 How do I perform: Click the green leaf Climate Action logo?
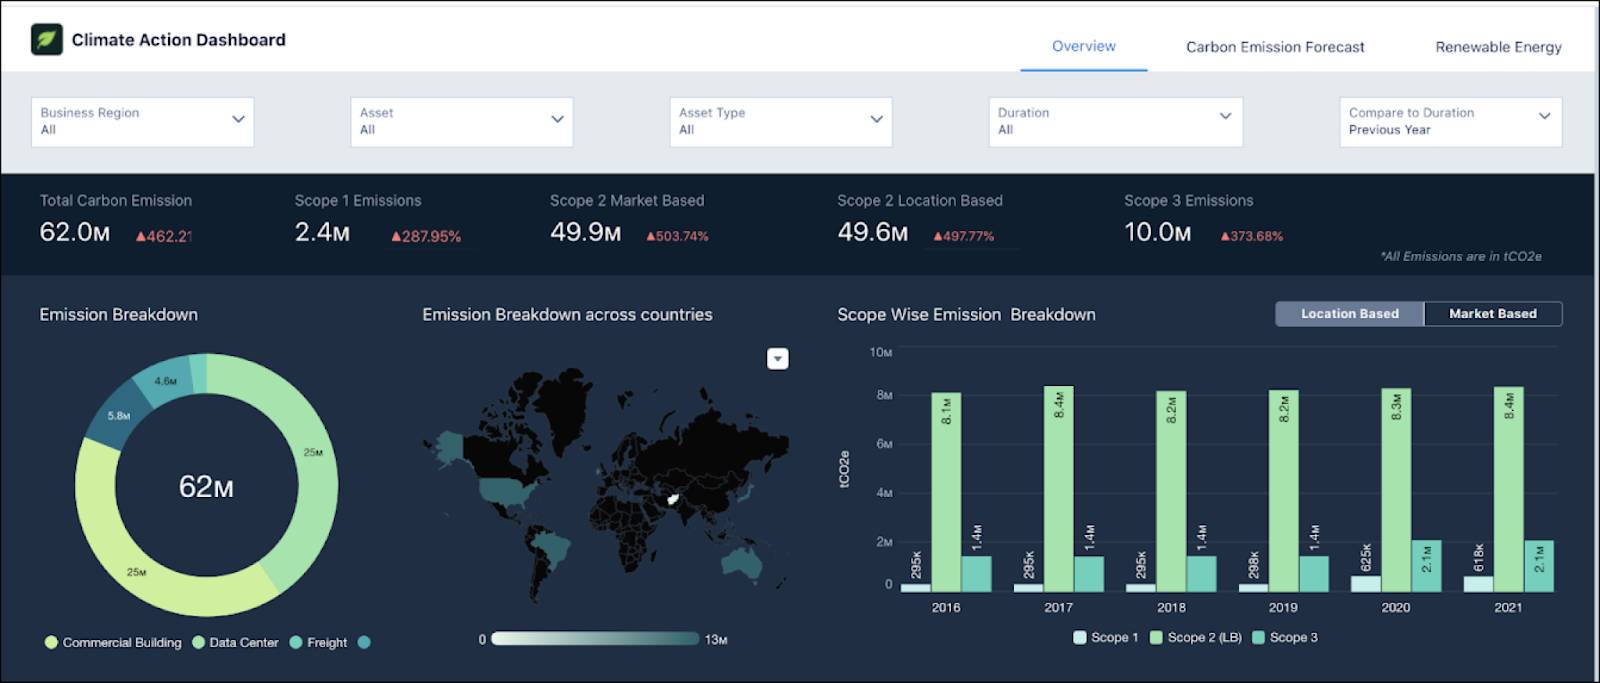47,40
